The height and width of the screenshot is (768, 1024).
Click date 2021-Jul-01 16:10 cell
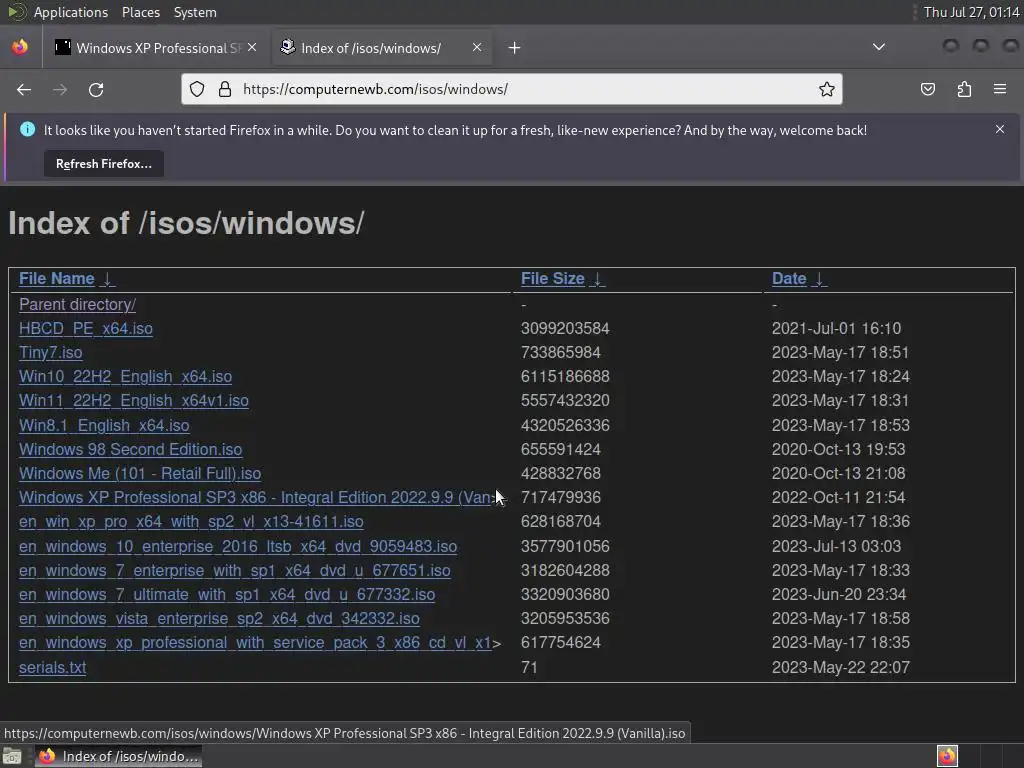836,328
